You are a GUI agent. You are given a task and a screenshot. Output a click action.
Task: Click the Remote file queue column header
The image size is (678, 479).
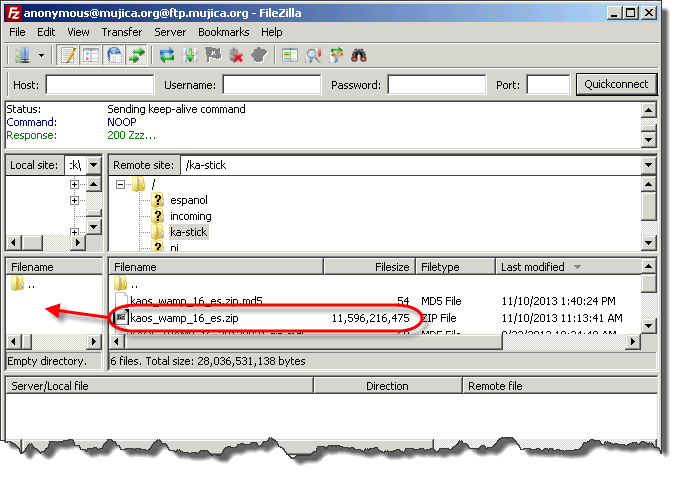point(560,386)
